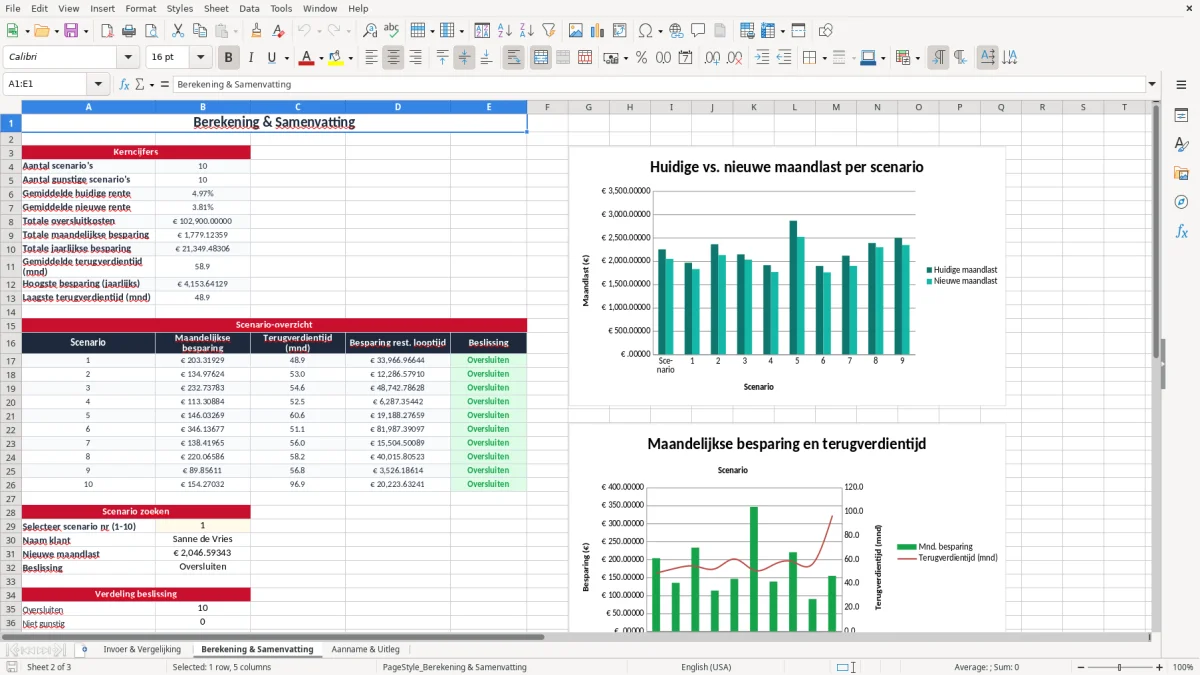This screenshot has width=1200, height=675.
Task: Open the Conditional Formatting dropdown arrow
Action: (918, 58)
